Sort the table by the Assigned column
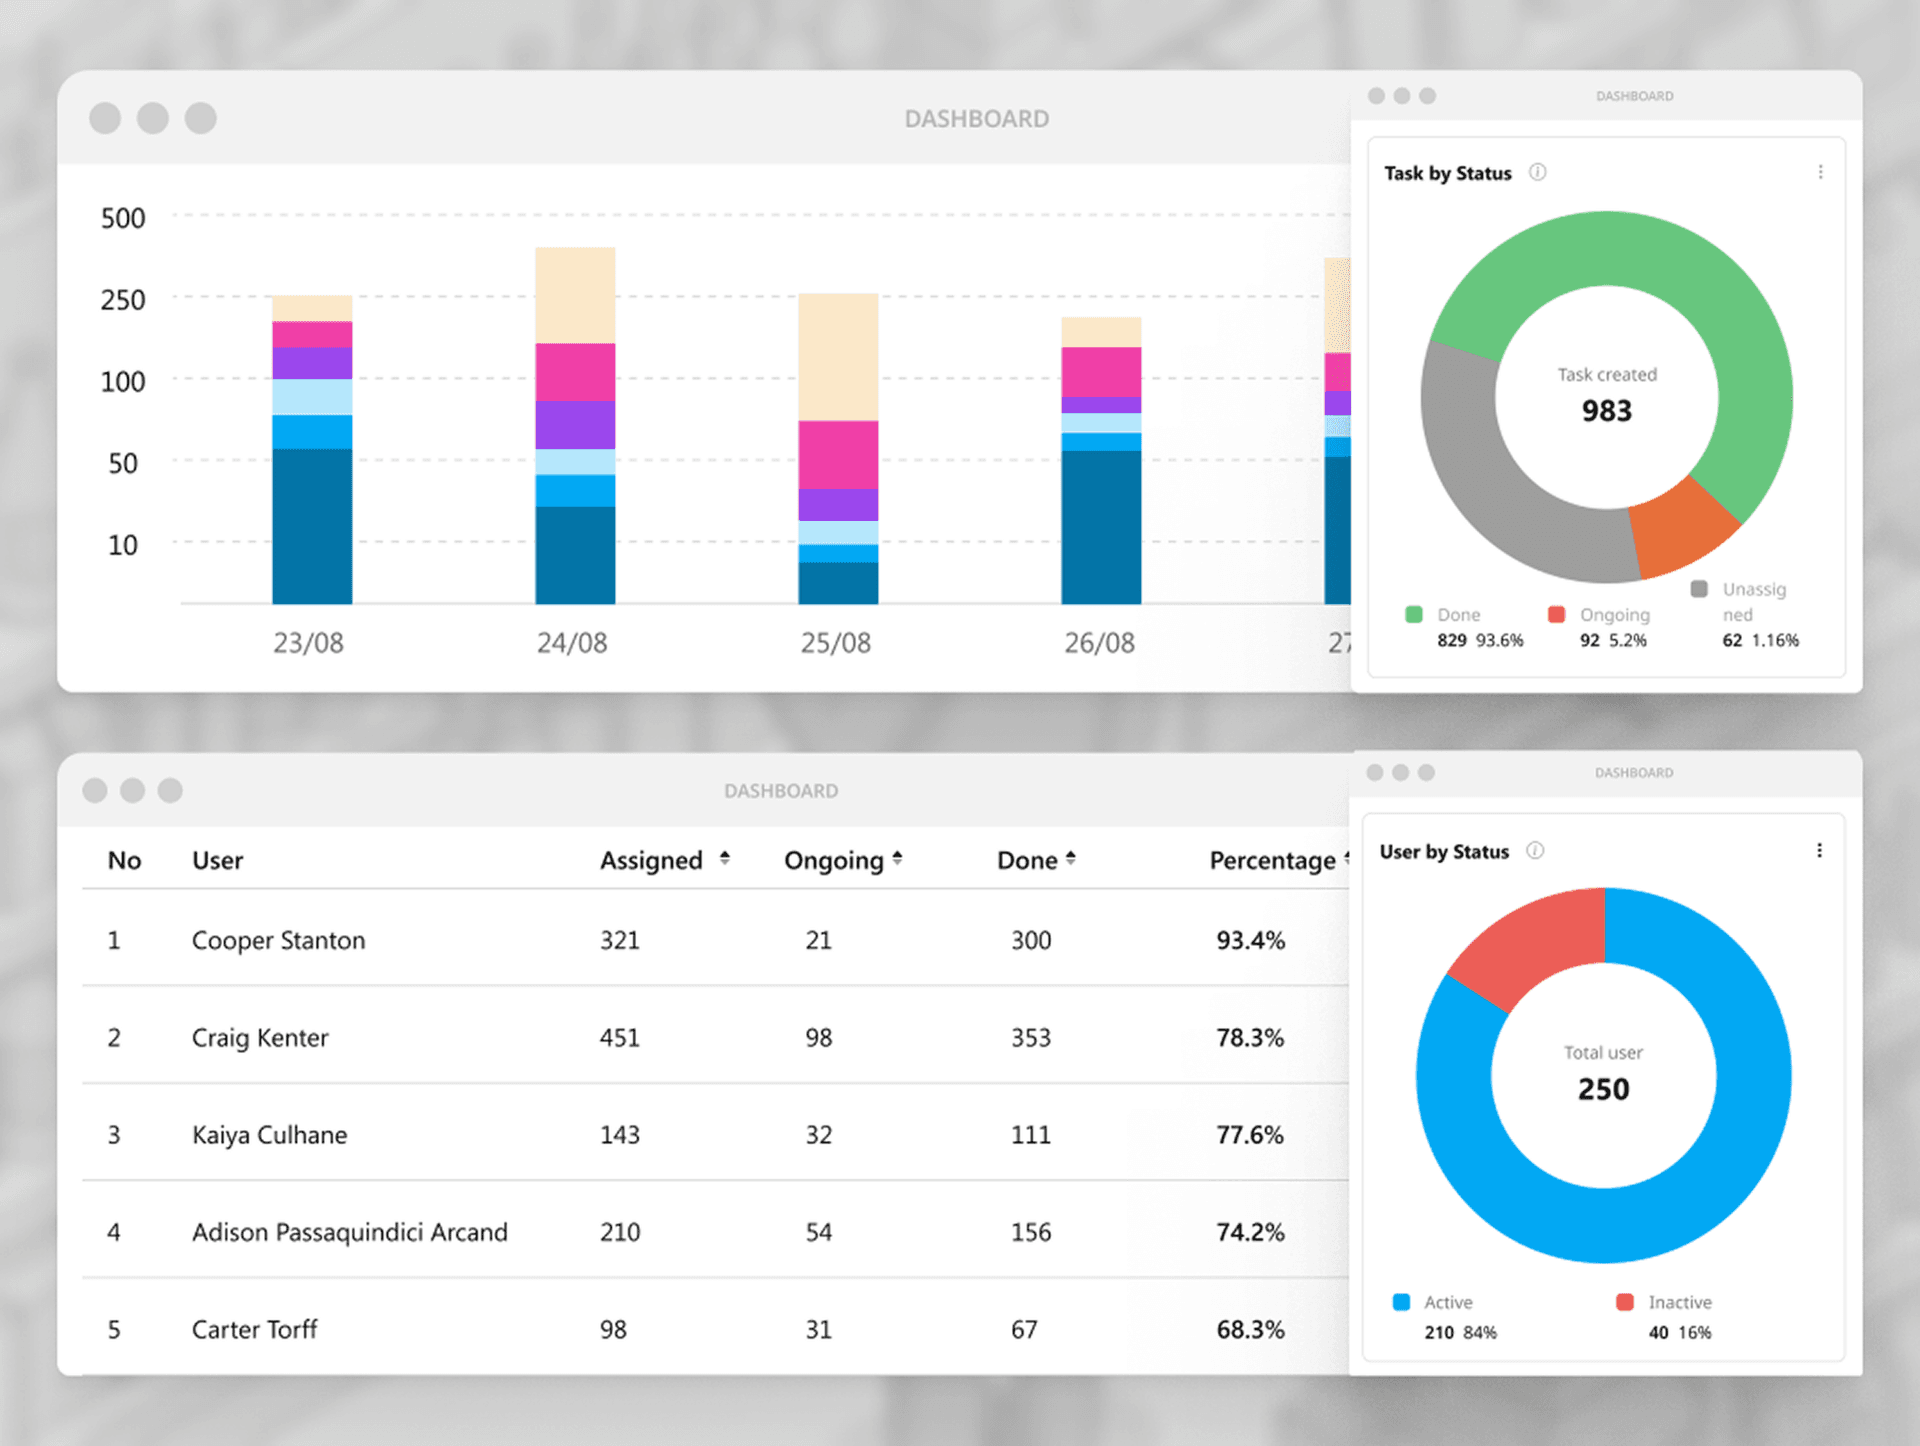Screen dimensions: 1920x1446 (723, 859)
